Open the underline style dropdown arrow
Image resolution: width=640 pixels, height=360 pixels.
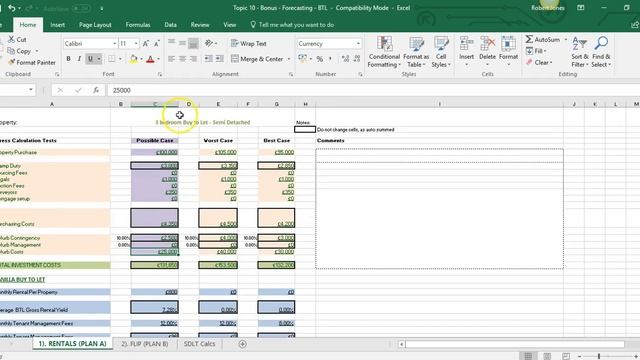(98, 59)
